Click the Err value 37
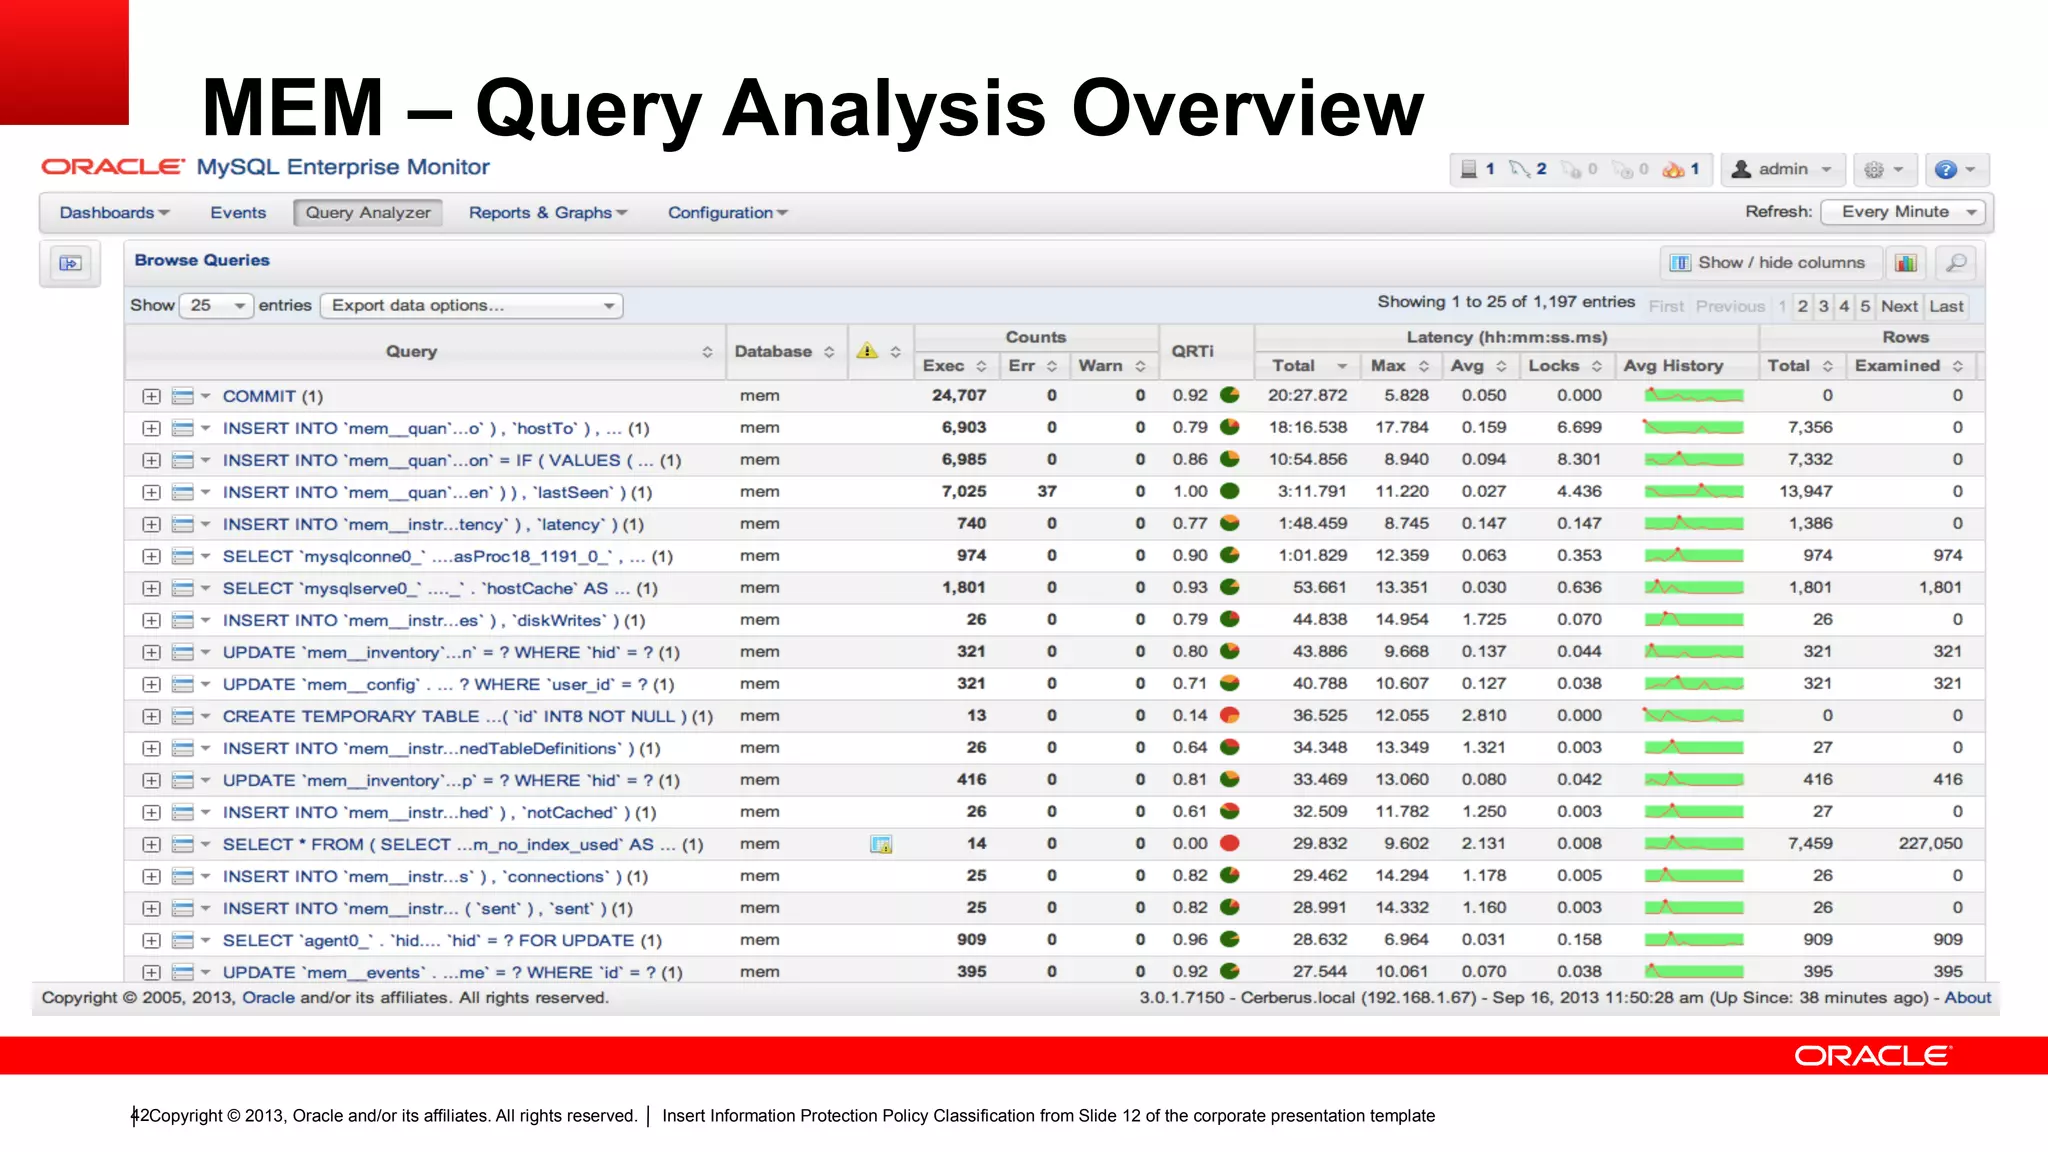 [x=1046, y=492]
